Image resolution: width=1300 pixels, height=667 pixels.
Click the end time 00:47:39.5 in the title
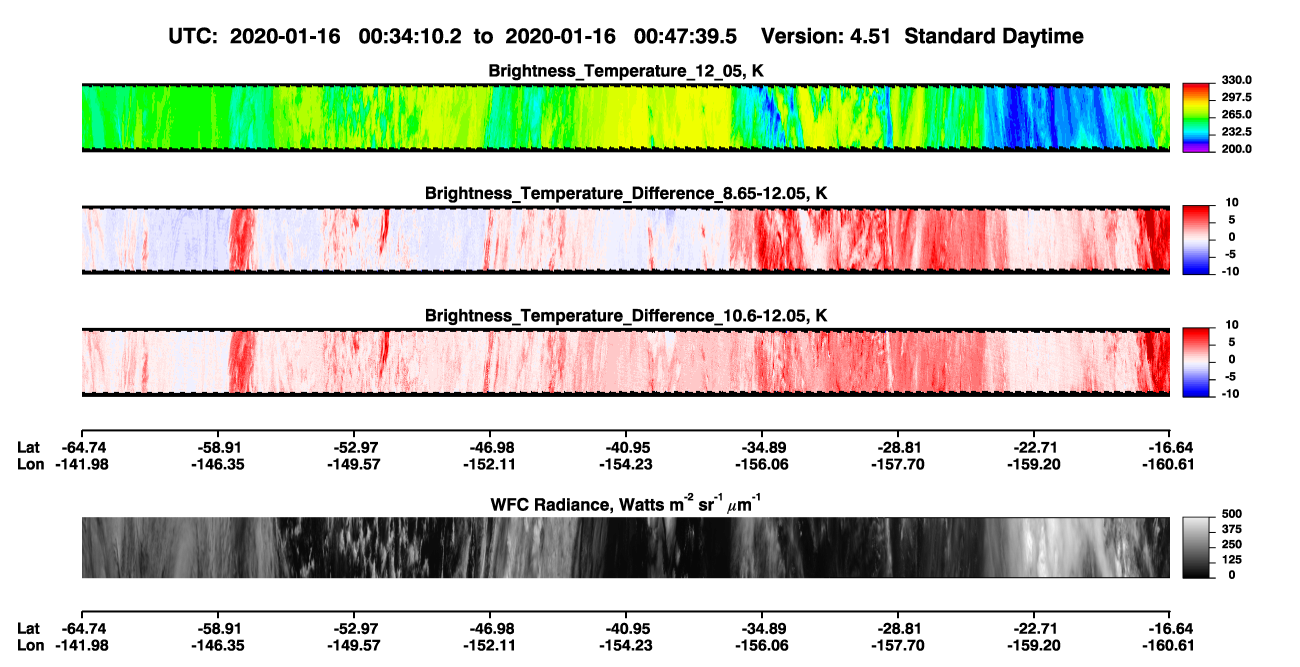click(x=687, y=36)
